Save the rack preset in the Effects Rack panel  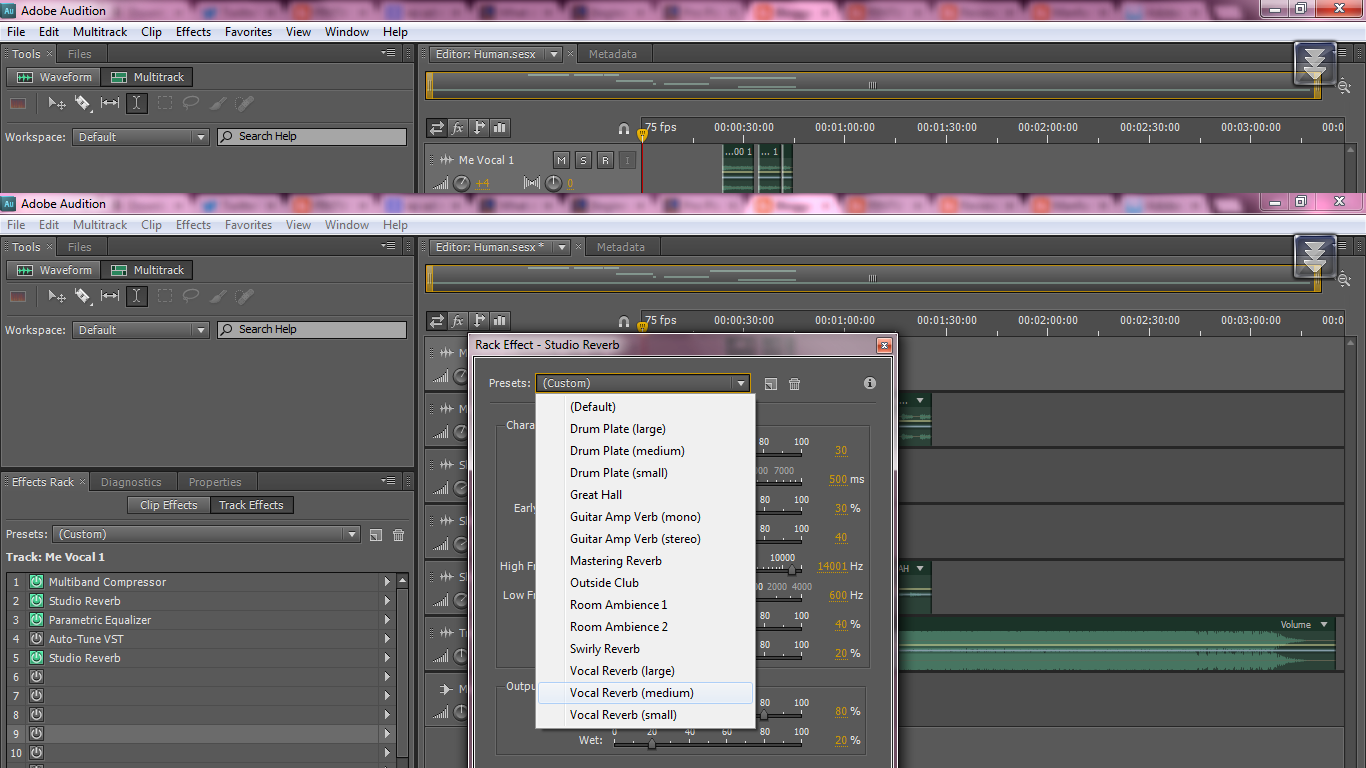pos(376,535)
